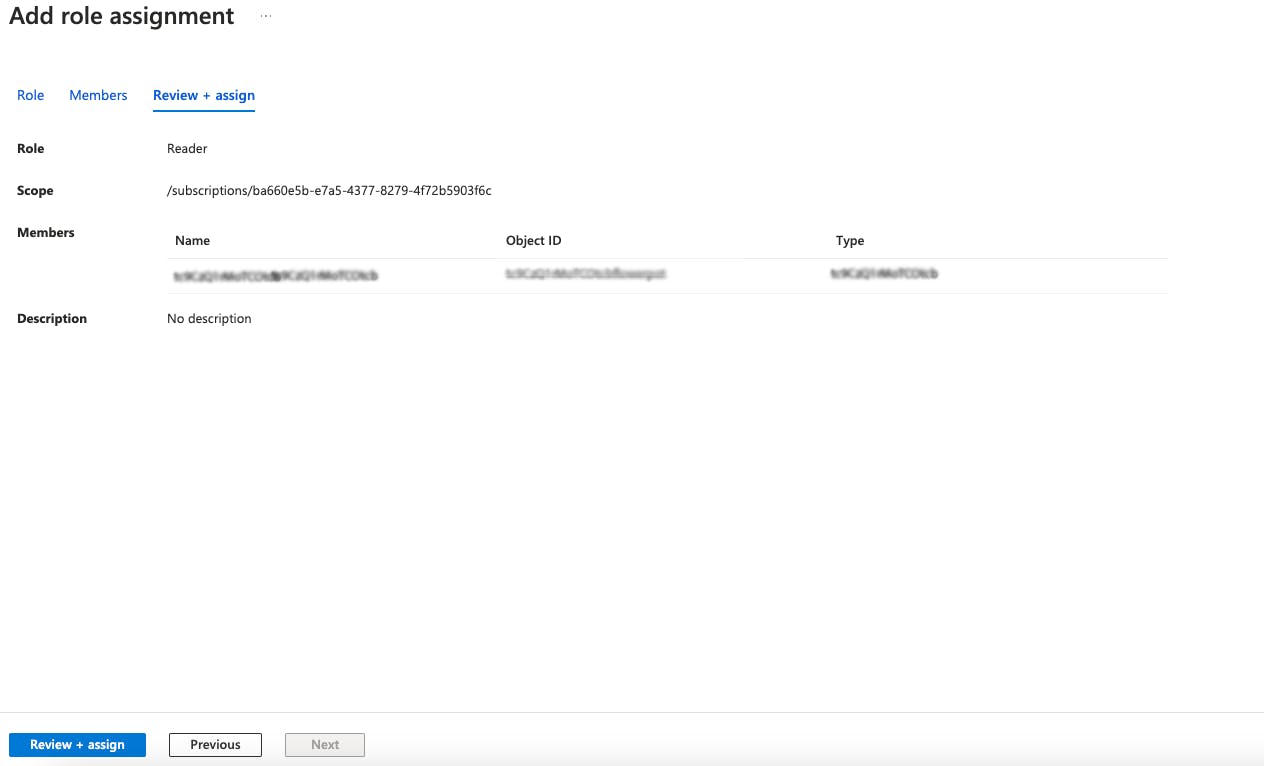
Task: Click the No description text
Action: tap(209, 318)
